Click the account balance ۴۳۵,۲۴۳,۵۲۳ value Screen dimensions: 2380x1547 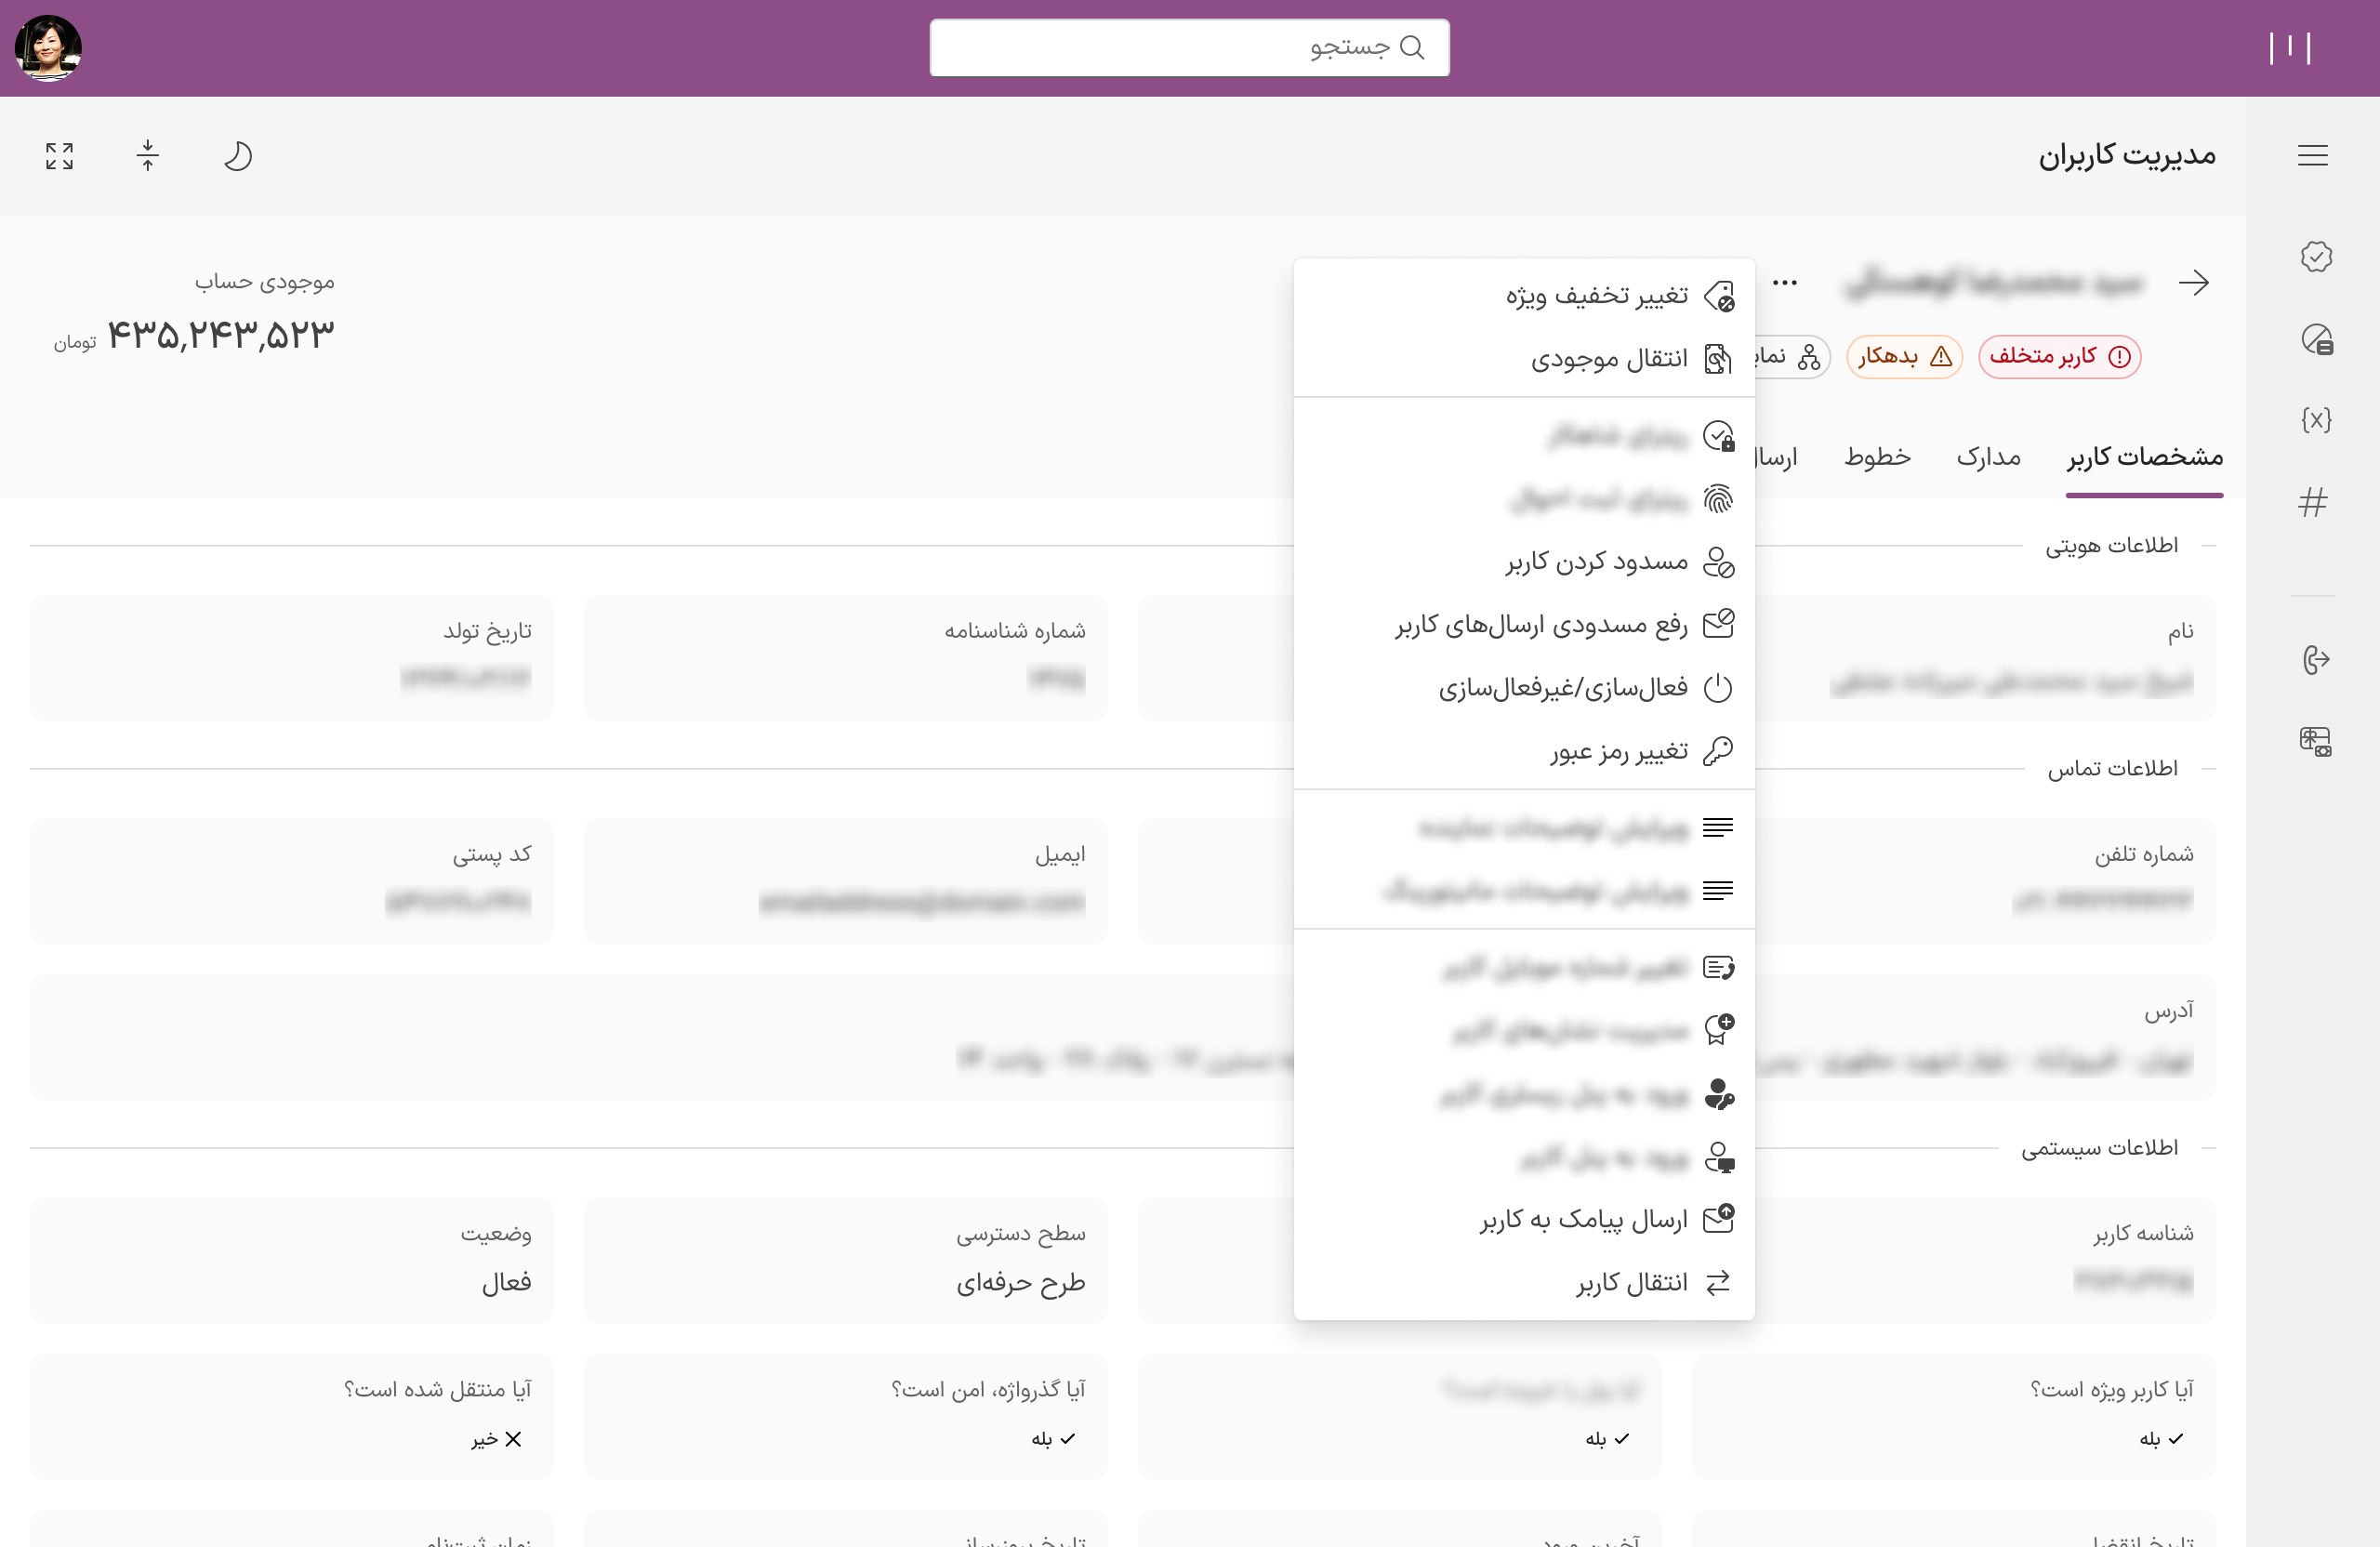pos(220,335)
